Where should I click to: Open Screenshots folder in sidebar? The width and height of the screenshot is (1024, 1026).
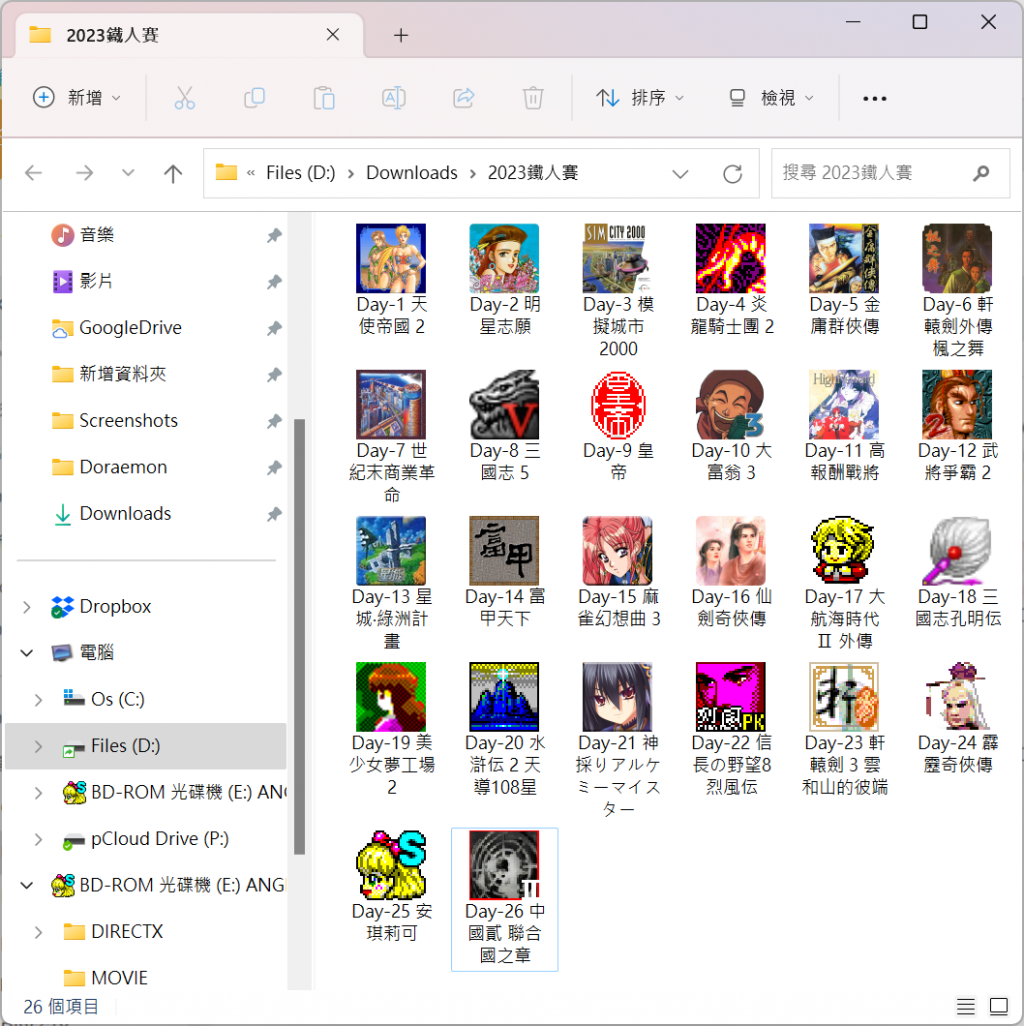click(x=128, y=421)
